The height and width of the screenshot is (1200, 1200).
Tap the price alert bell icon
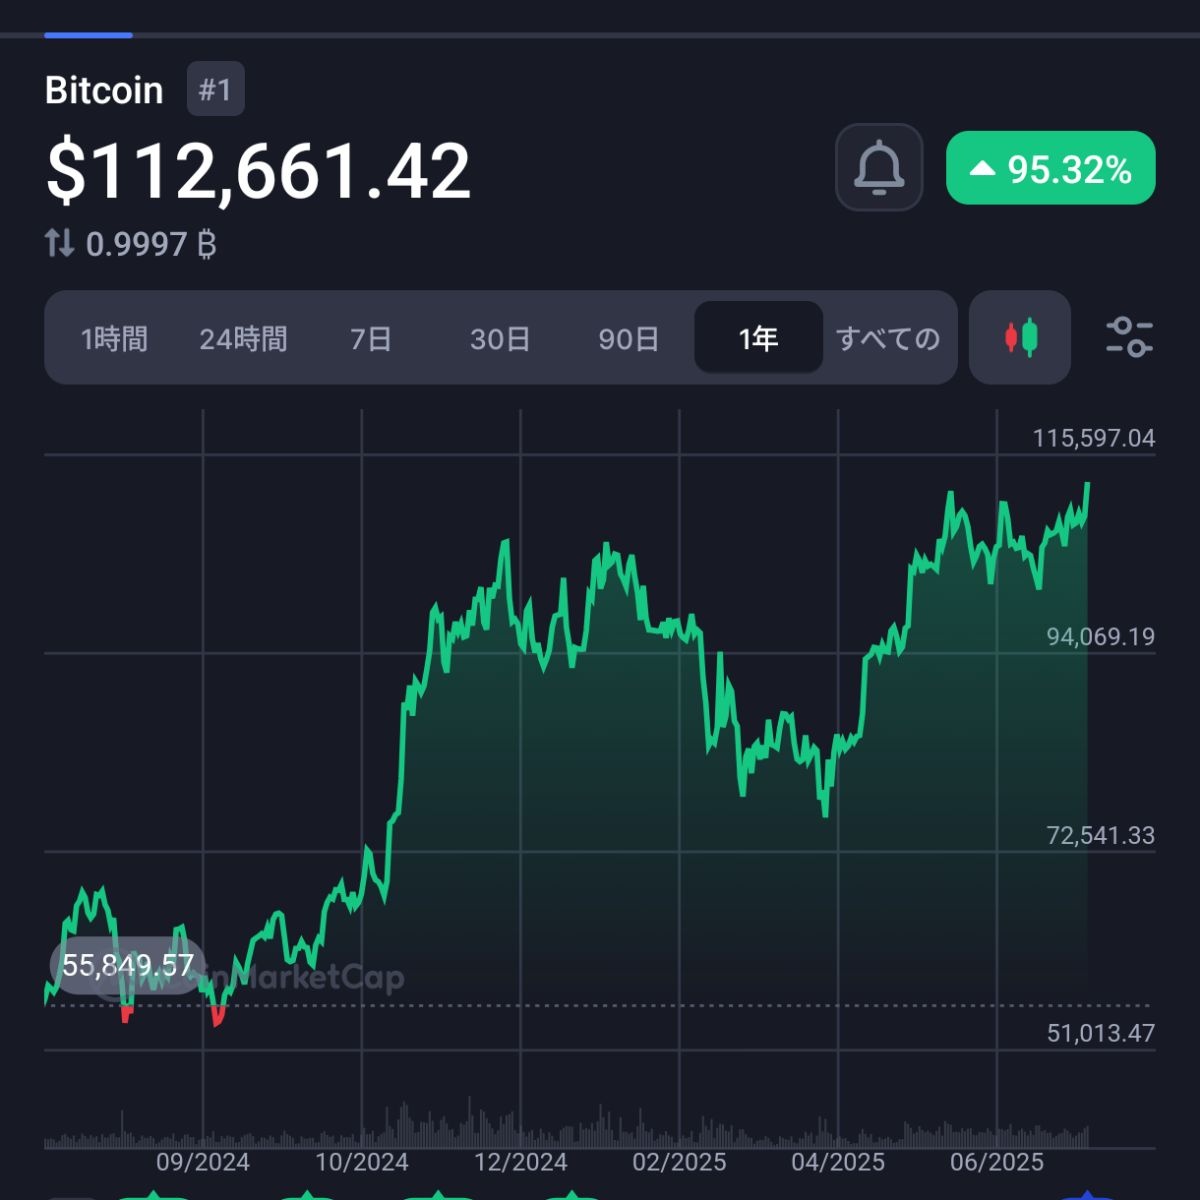878,168
